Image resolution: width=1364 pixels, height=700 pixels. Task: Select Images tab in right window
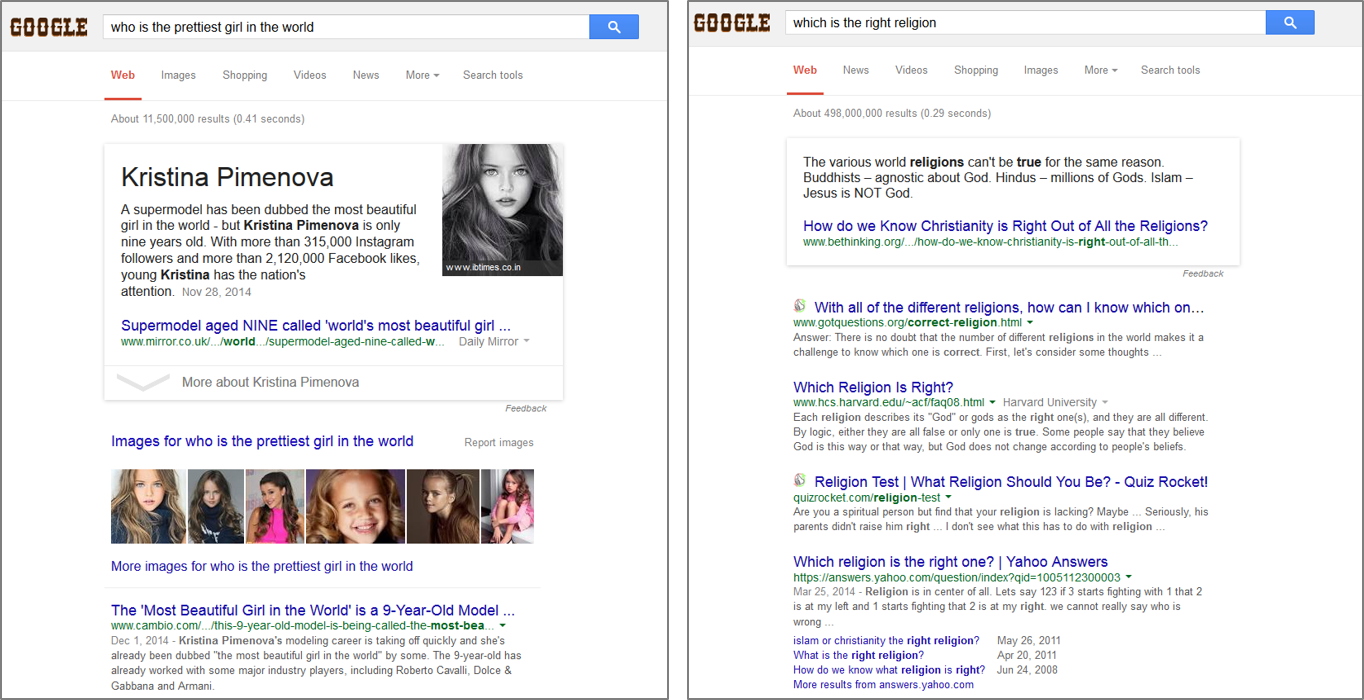[x=1041, y=70]
